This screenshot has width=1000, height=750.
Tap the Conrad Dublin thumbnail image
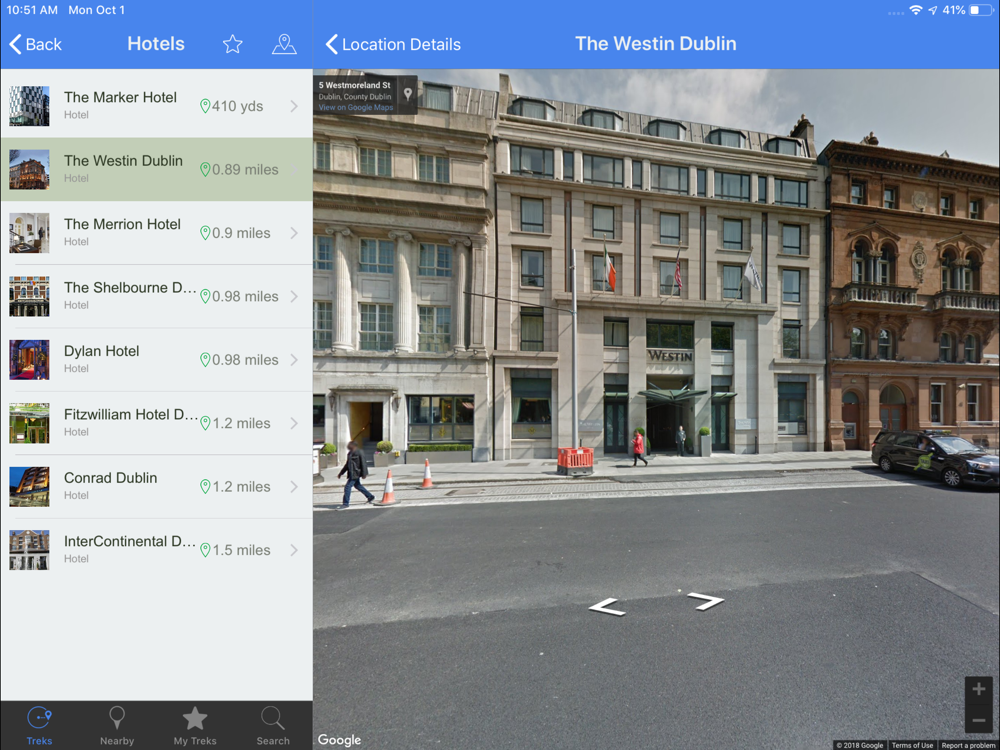(x=29, y=487)
